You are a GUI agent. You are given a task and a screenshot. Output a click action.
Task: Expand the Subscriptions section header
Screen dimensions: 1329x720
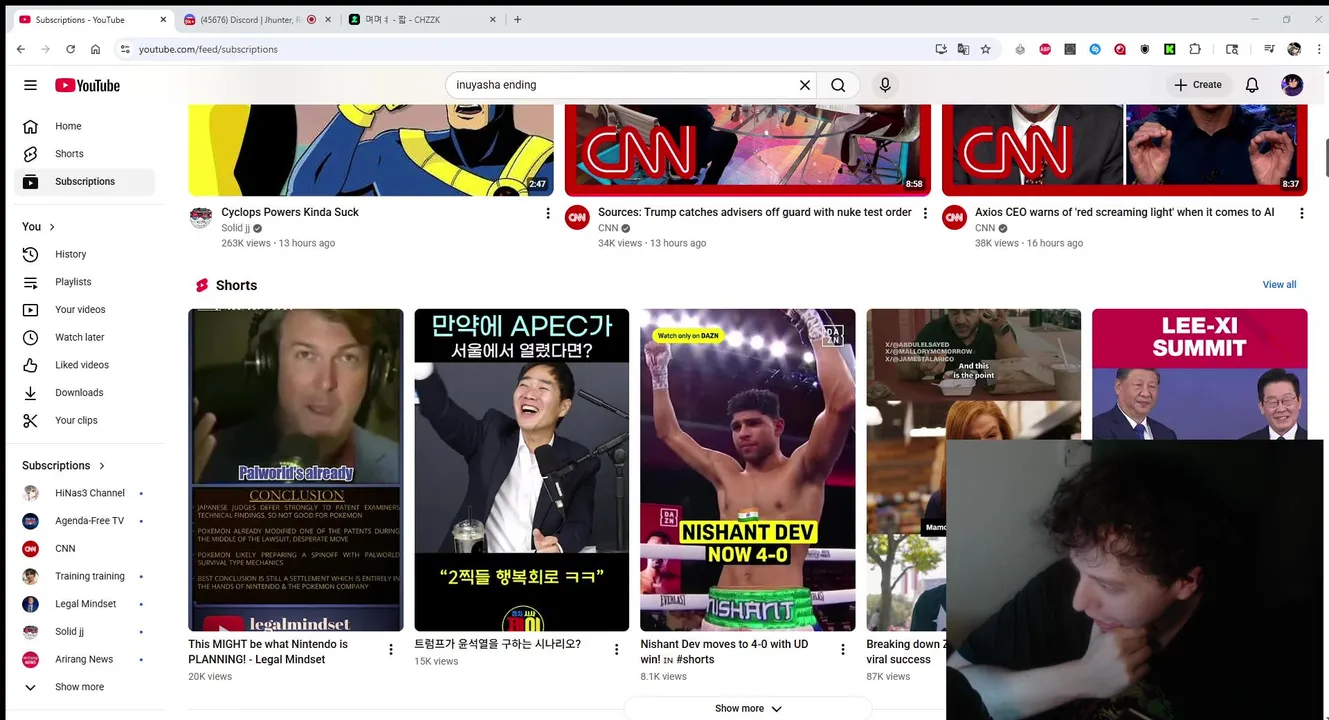tap(64, 466)
